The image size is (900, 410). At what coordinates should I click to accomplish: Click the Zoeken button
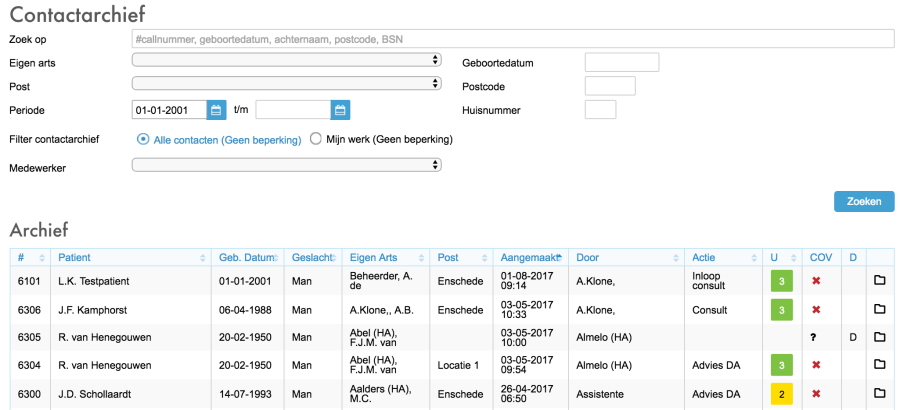864,202
